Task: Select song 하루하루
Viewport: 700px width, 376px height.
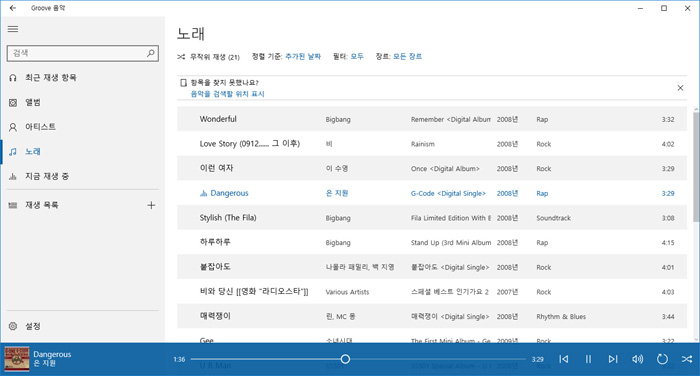Action: pyautogui.click(x=432, y=242)
